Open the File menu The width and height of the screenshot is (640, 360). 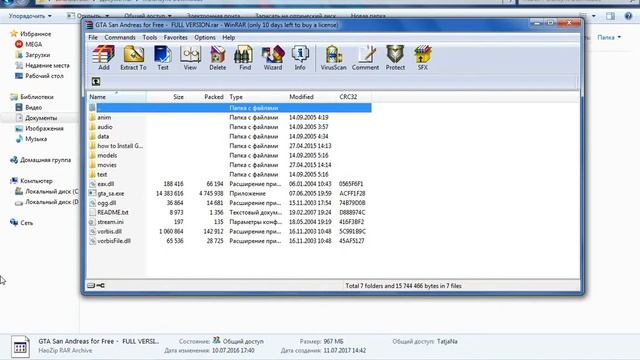click(x=93, y=38)
